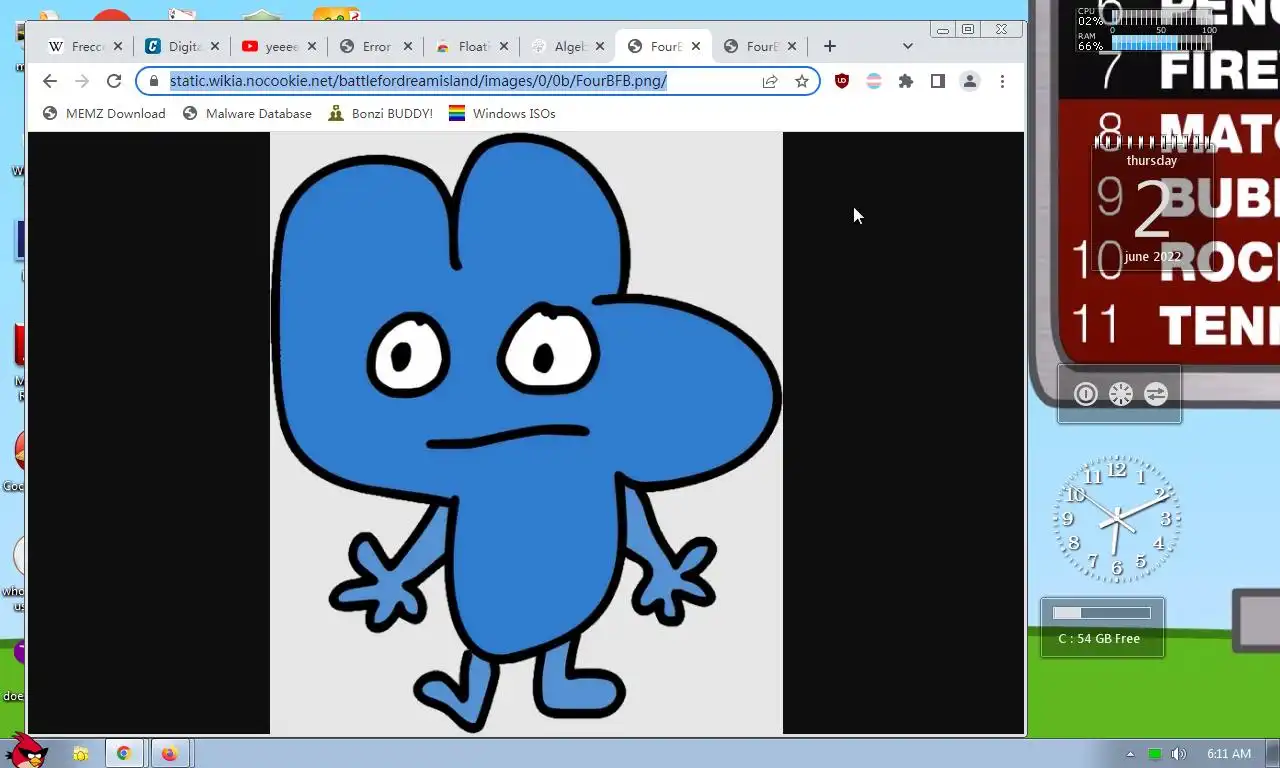The image size is (1280, 768).
Task: Click the Four character image
Action: click(x=526, y=433)
